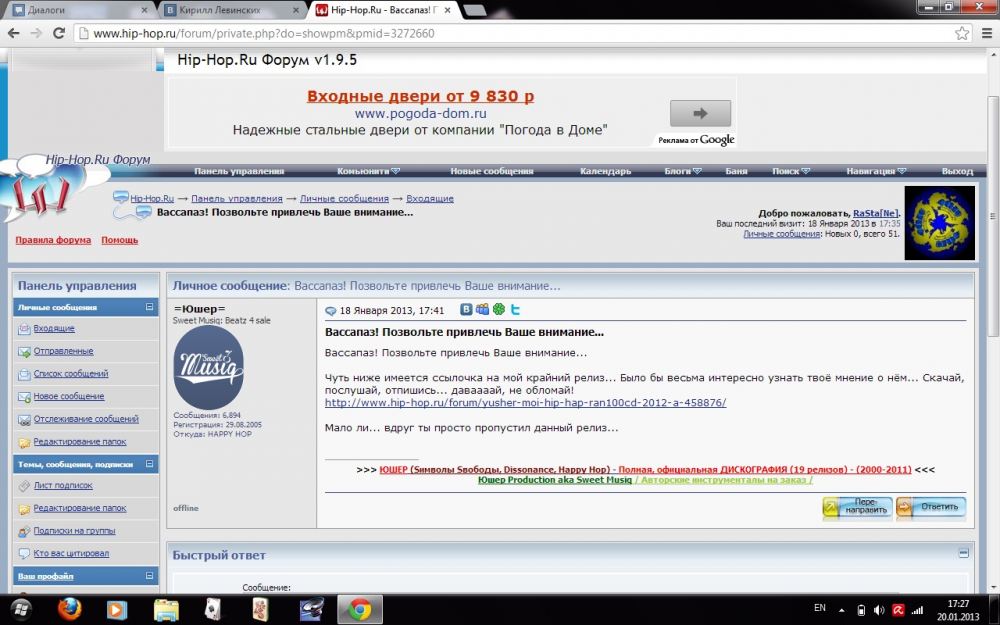The height and width of the screenshot is (625, 1000).
Task: Click the page vertical scrollbar
Action: tap(992, 217)
